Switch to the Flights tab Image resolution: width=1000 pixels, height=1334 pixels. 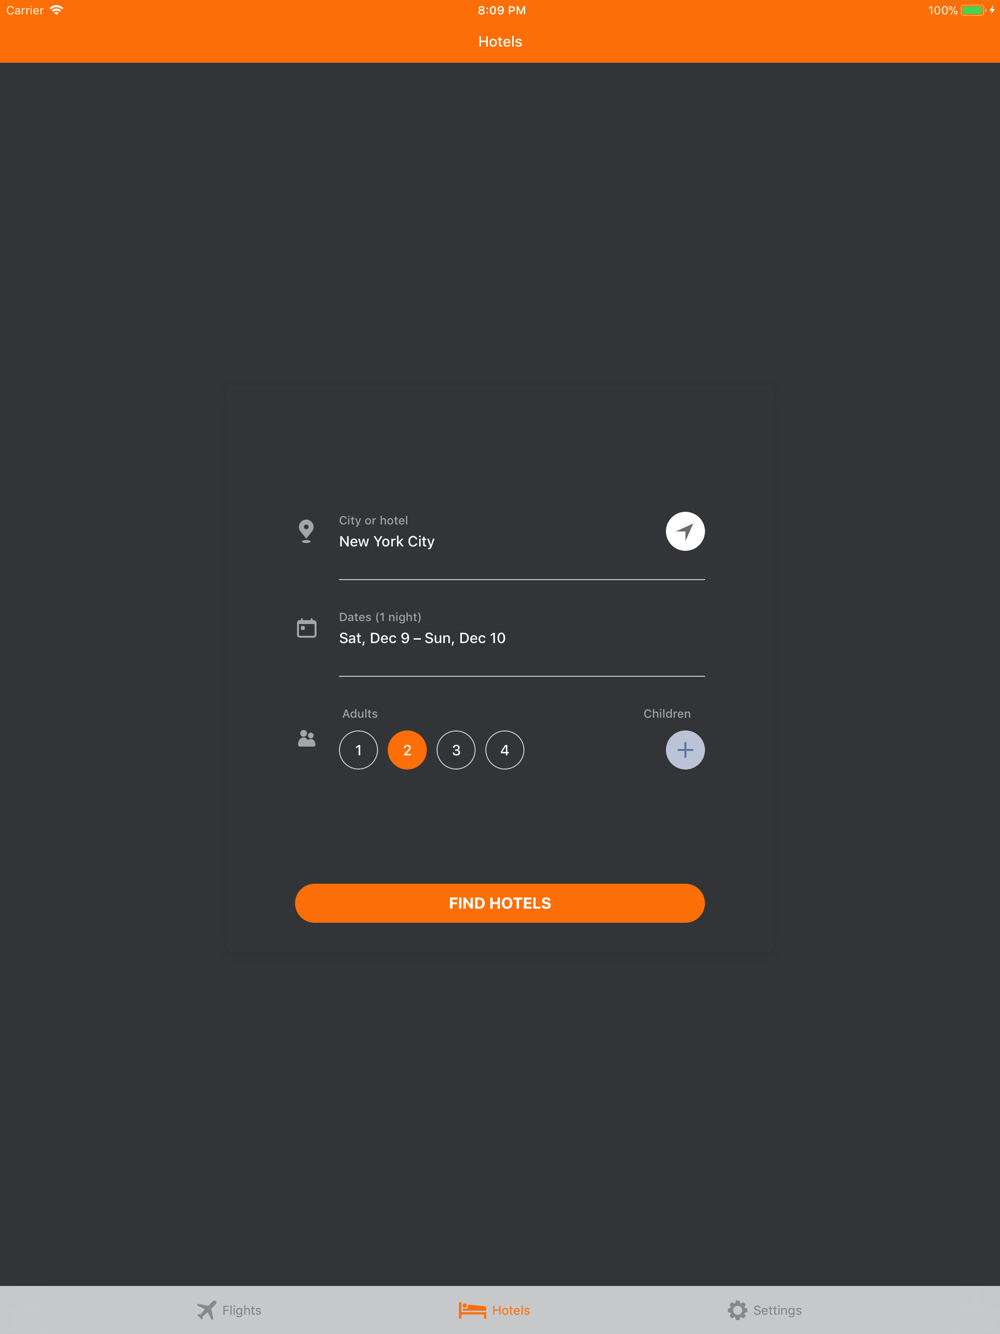(229, 1310)
